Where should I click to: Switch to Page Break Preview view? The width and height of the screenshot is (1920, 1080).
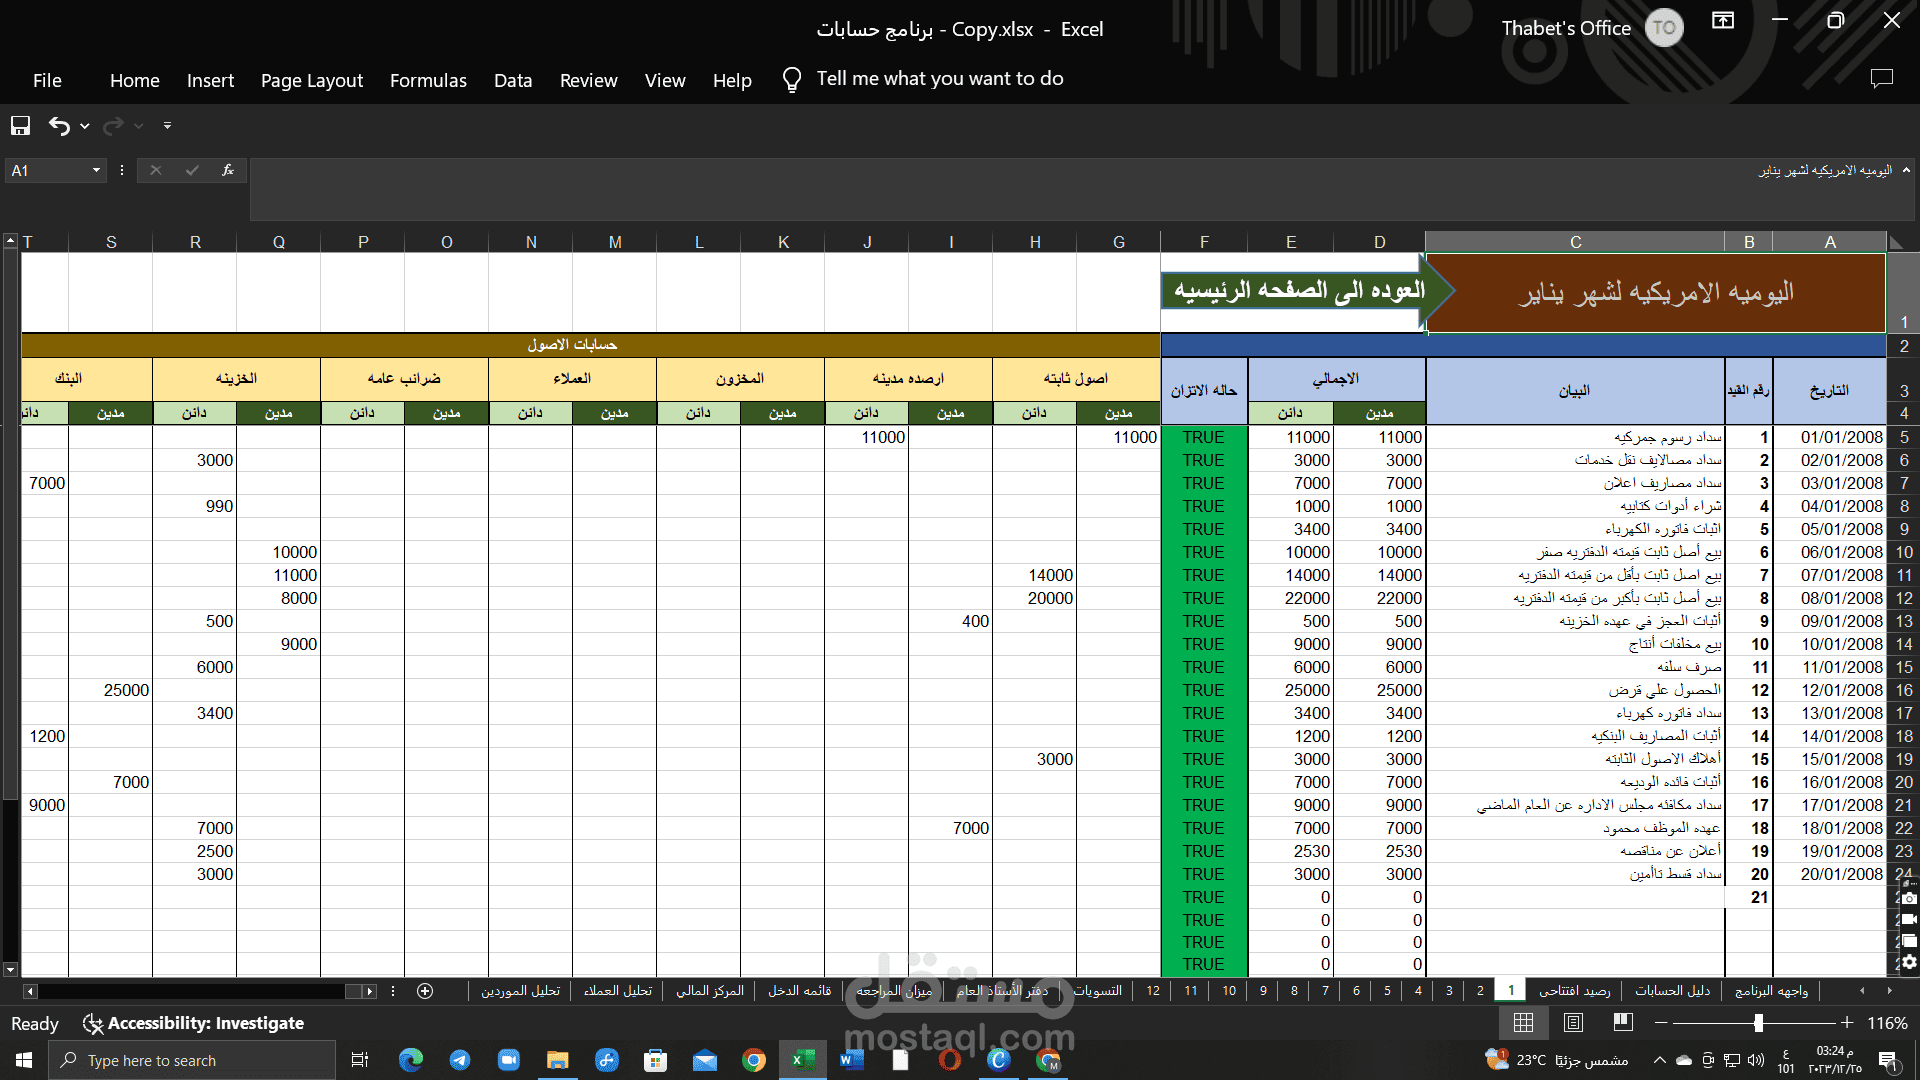coord(1623,1022)
